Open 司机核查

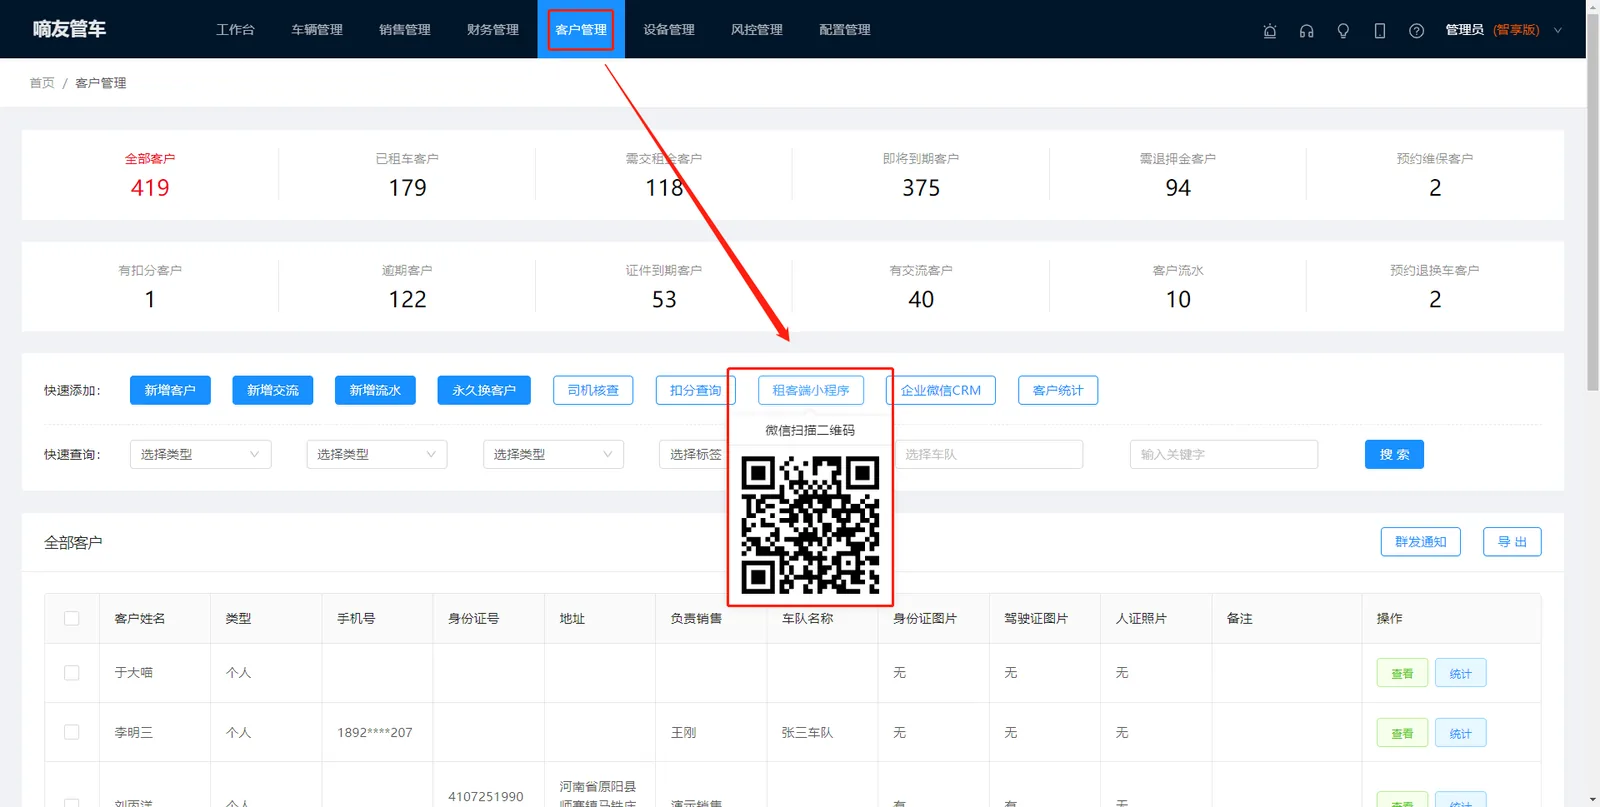[593, 390]
